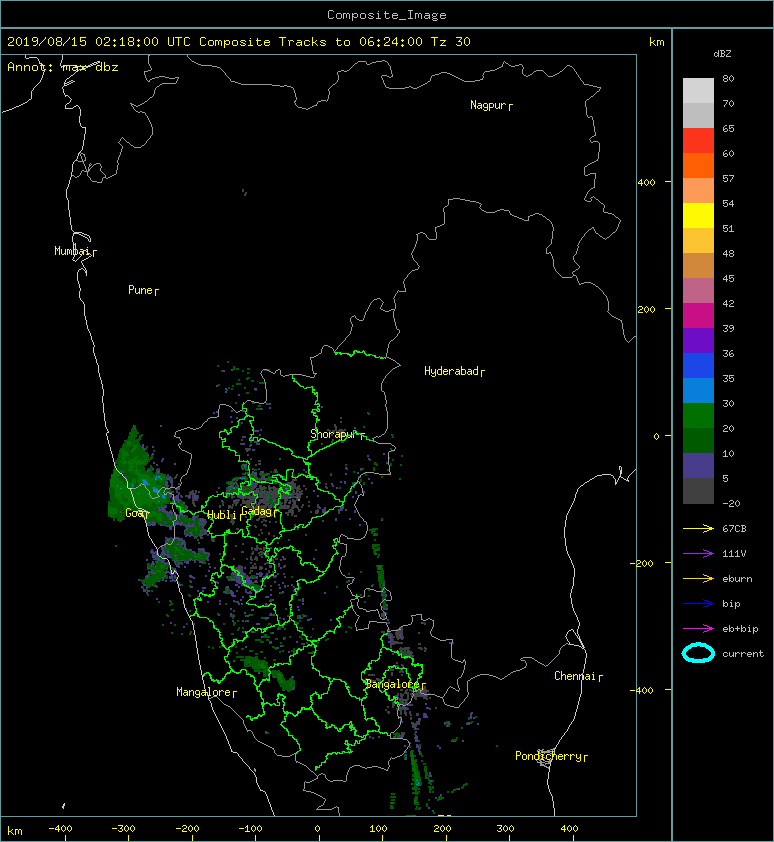Click the Shorapur city label
The image size is (774, 842).
click(334, 434)
